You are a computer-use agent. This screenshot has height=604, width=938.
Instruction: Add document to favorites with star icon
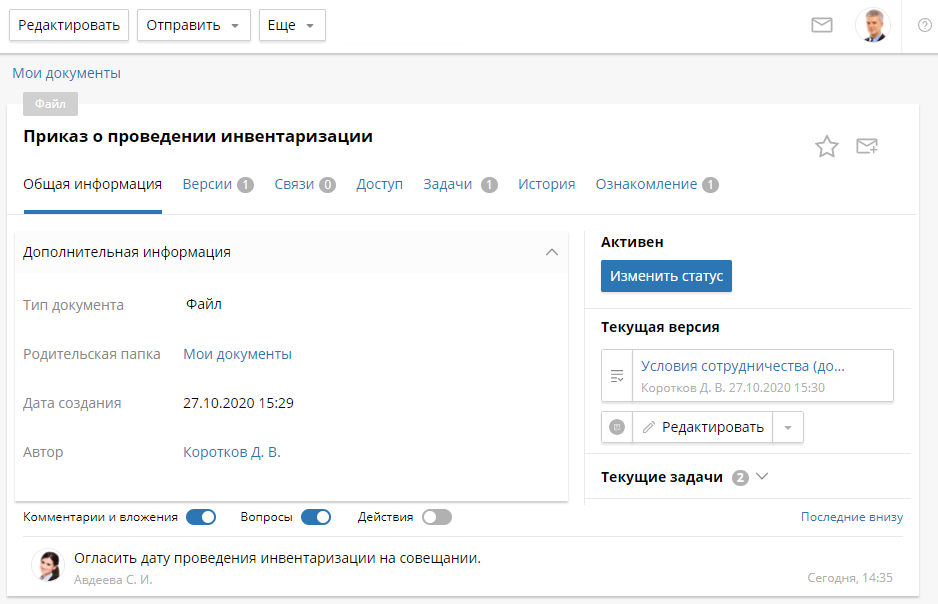tap(827, 147)
